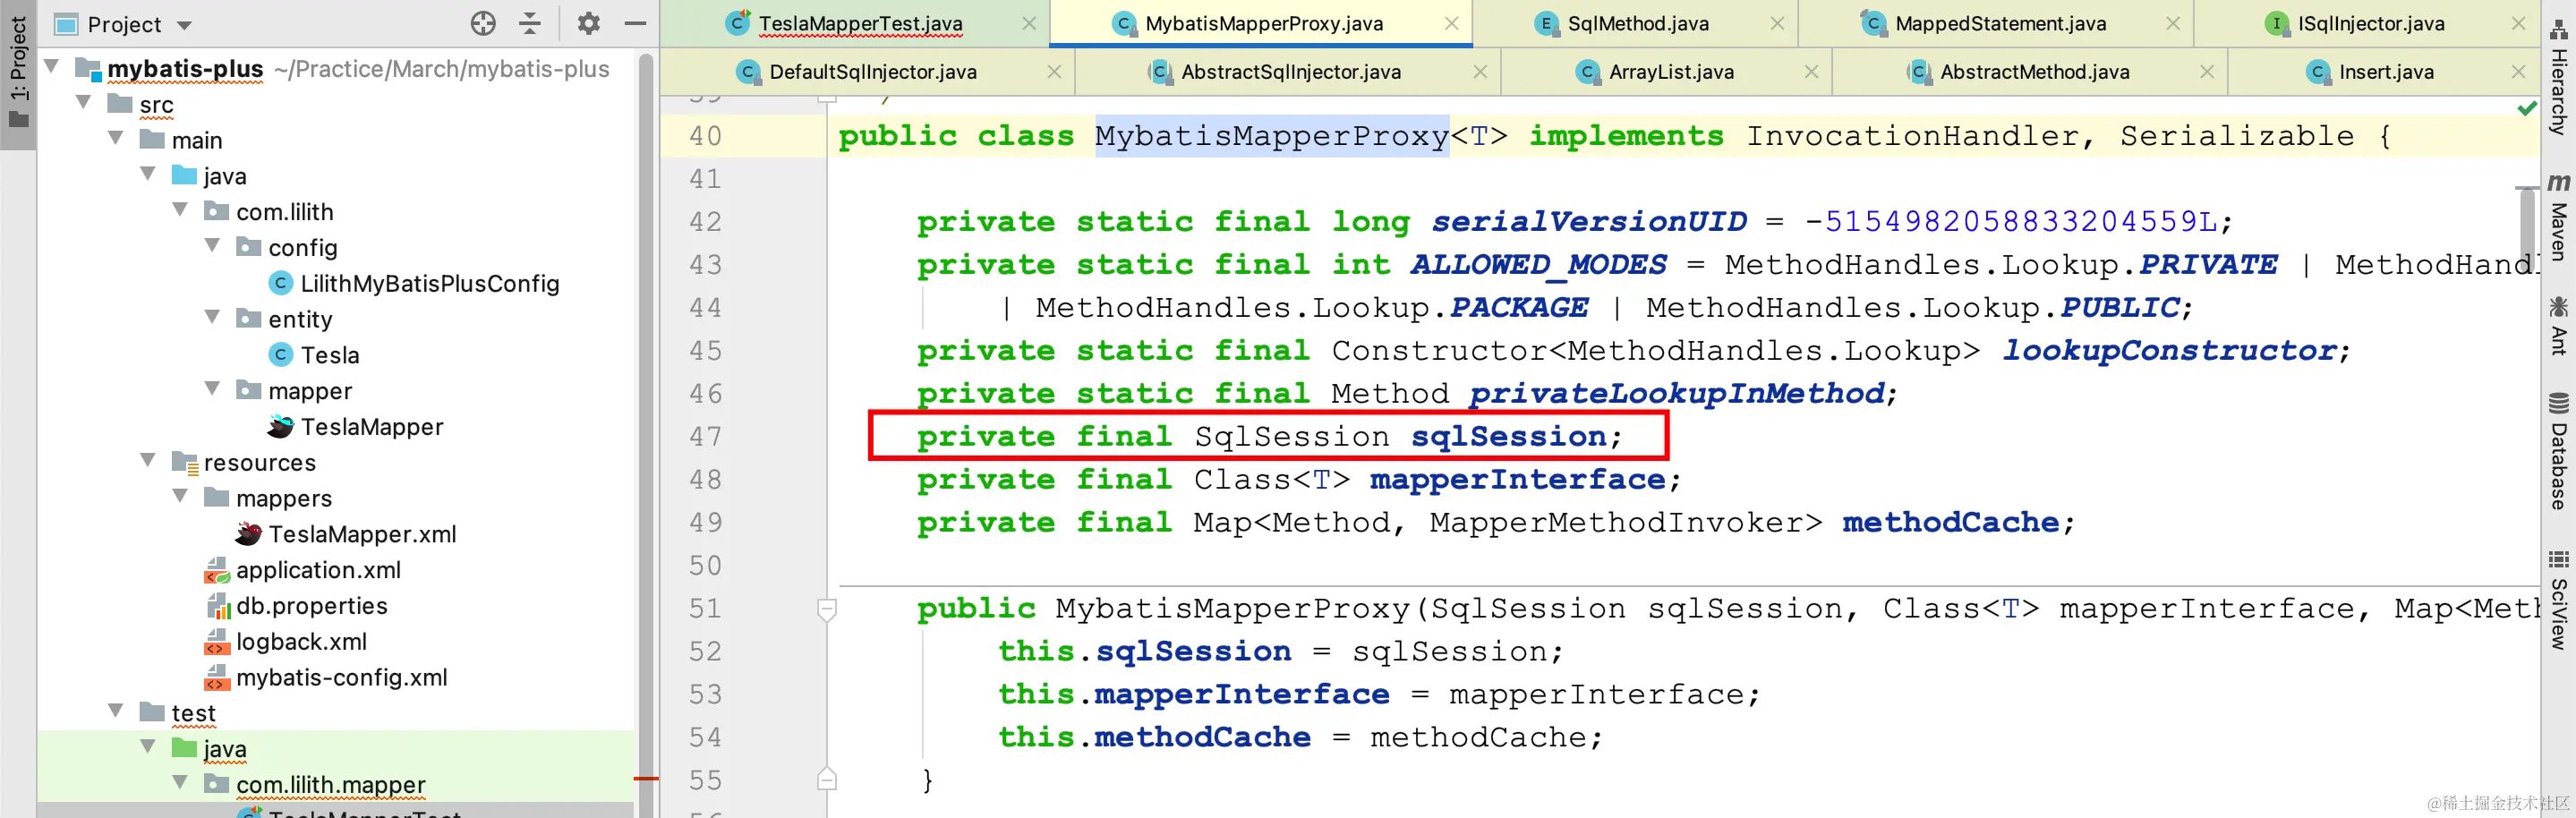
Task: Collapse the java folder under main
Action: pyautogui.click(x=148, y=175)
